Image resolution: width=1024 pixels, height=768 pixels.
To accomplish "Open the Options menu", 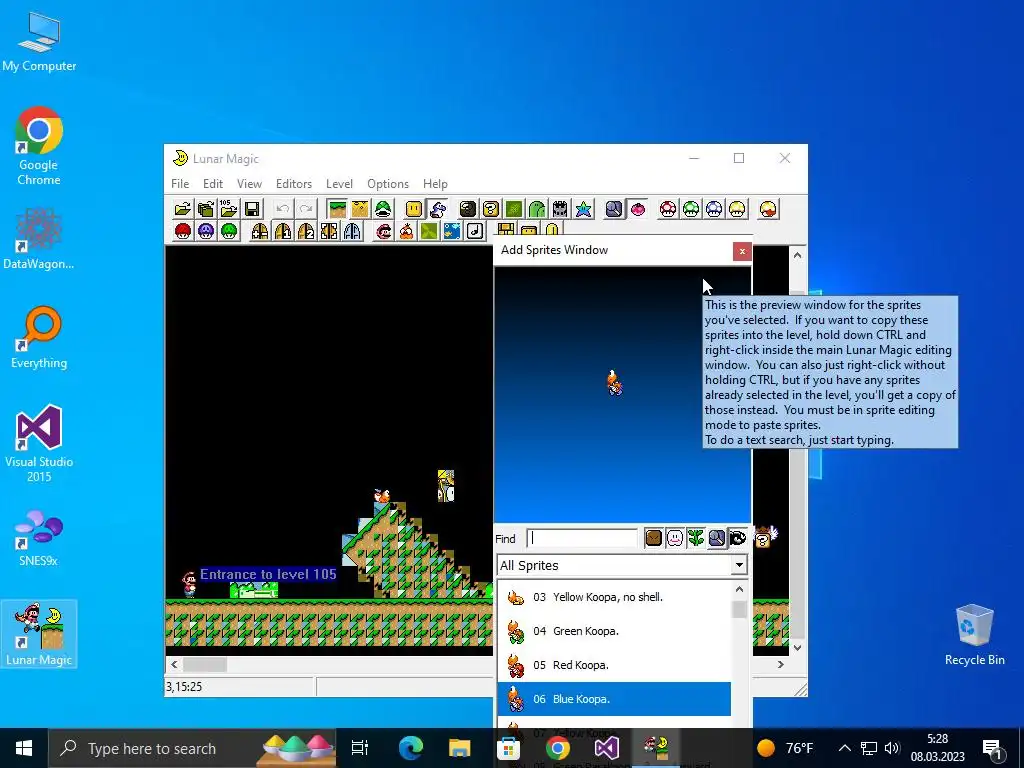I will (388, 184).
